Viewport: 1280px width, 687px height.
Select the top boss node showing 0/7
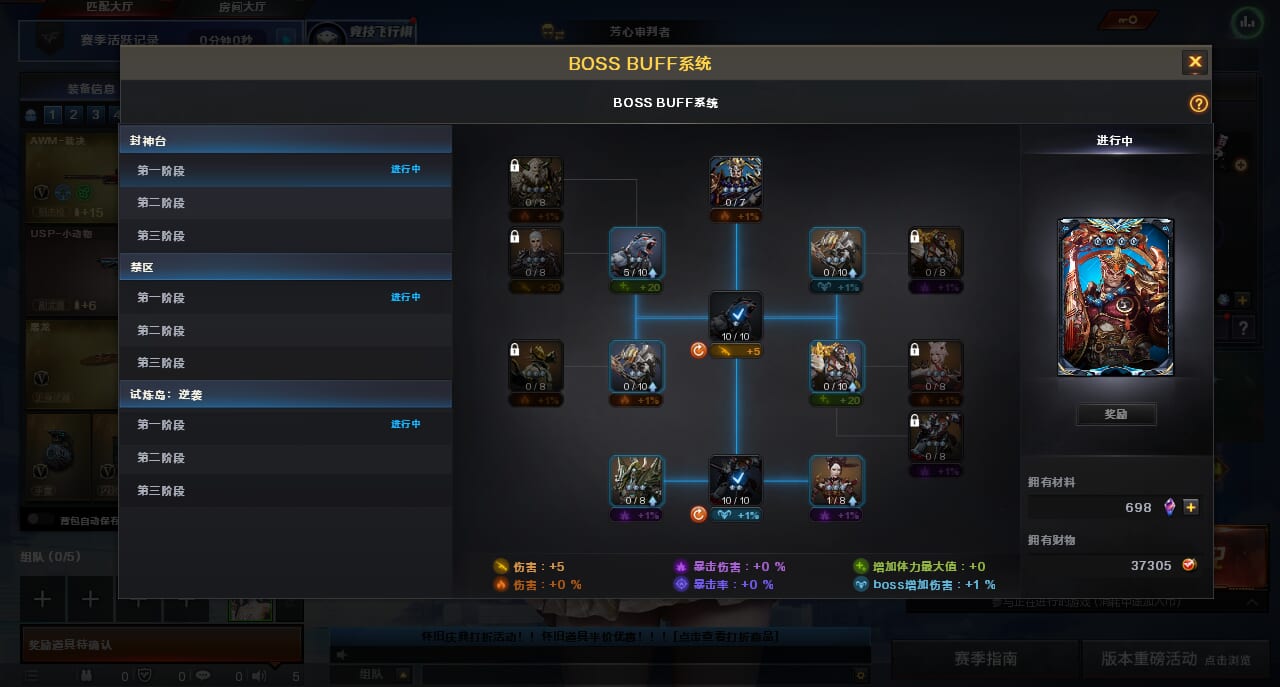click(736, 183)
